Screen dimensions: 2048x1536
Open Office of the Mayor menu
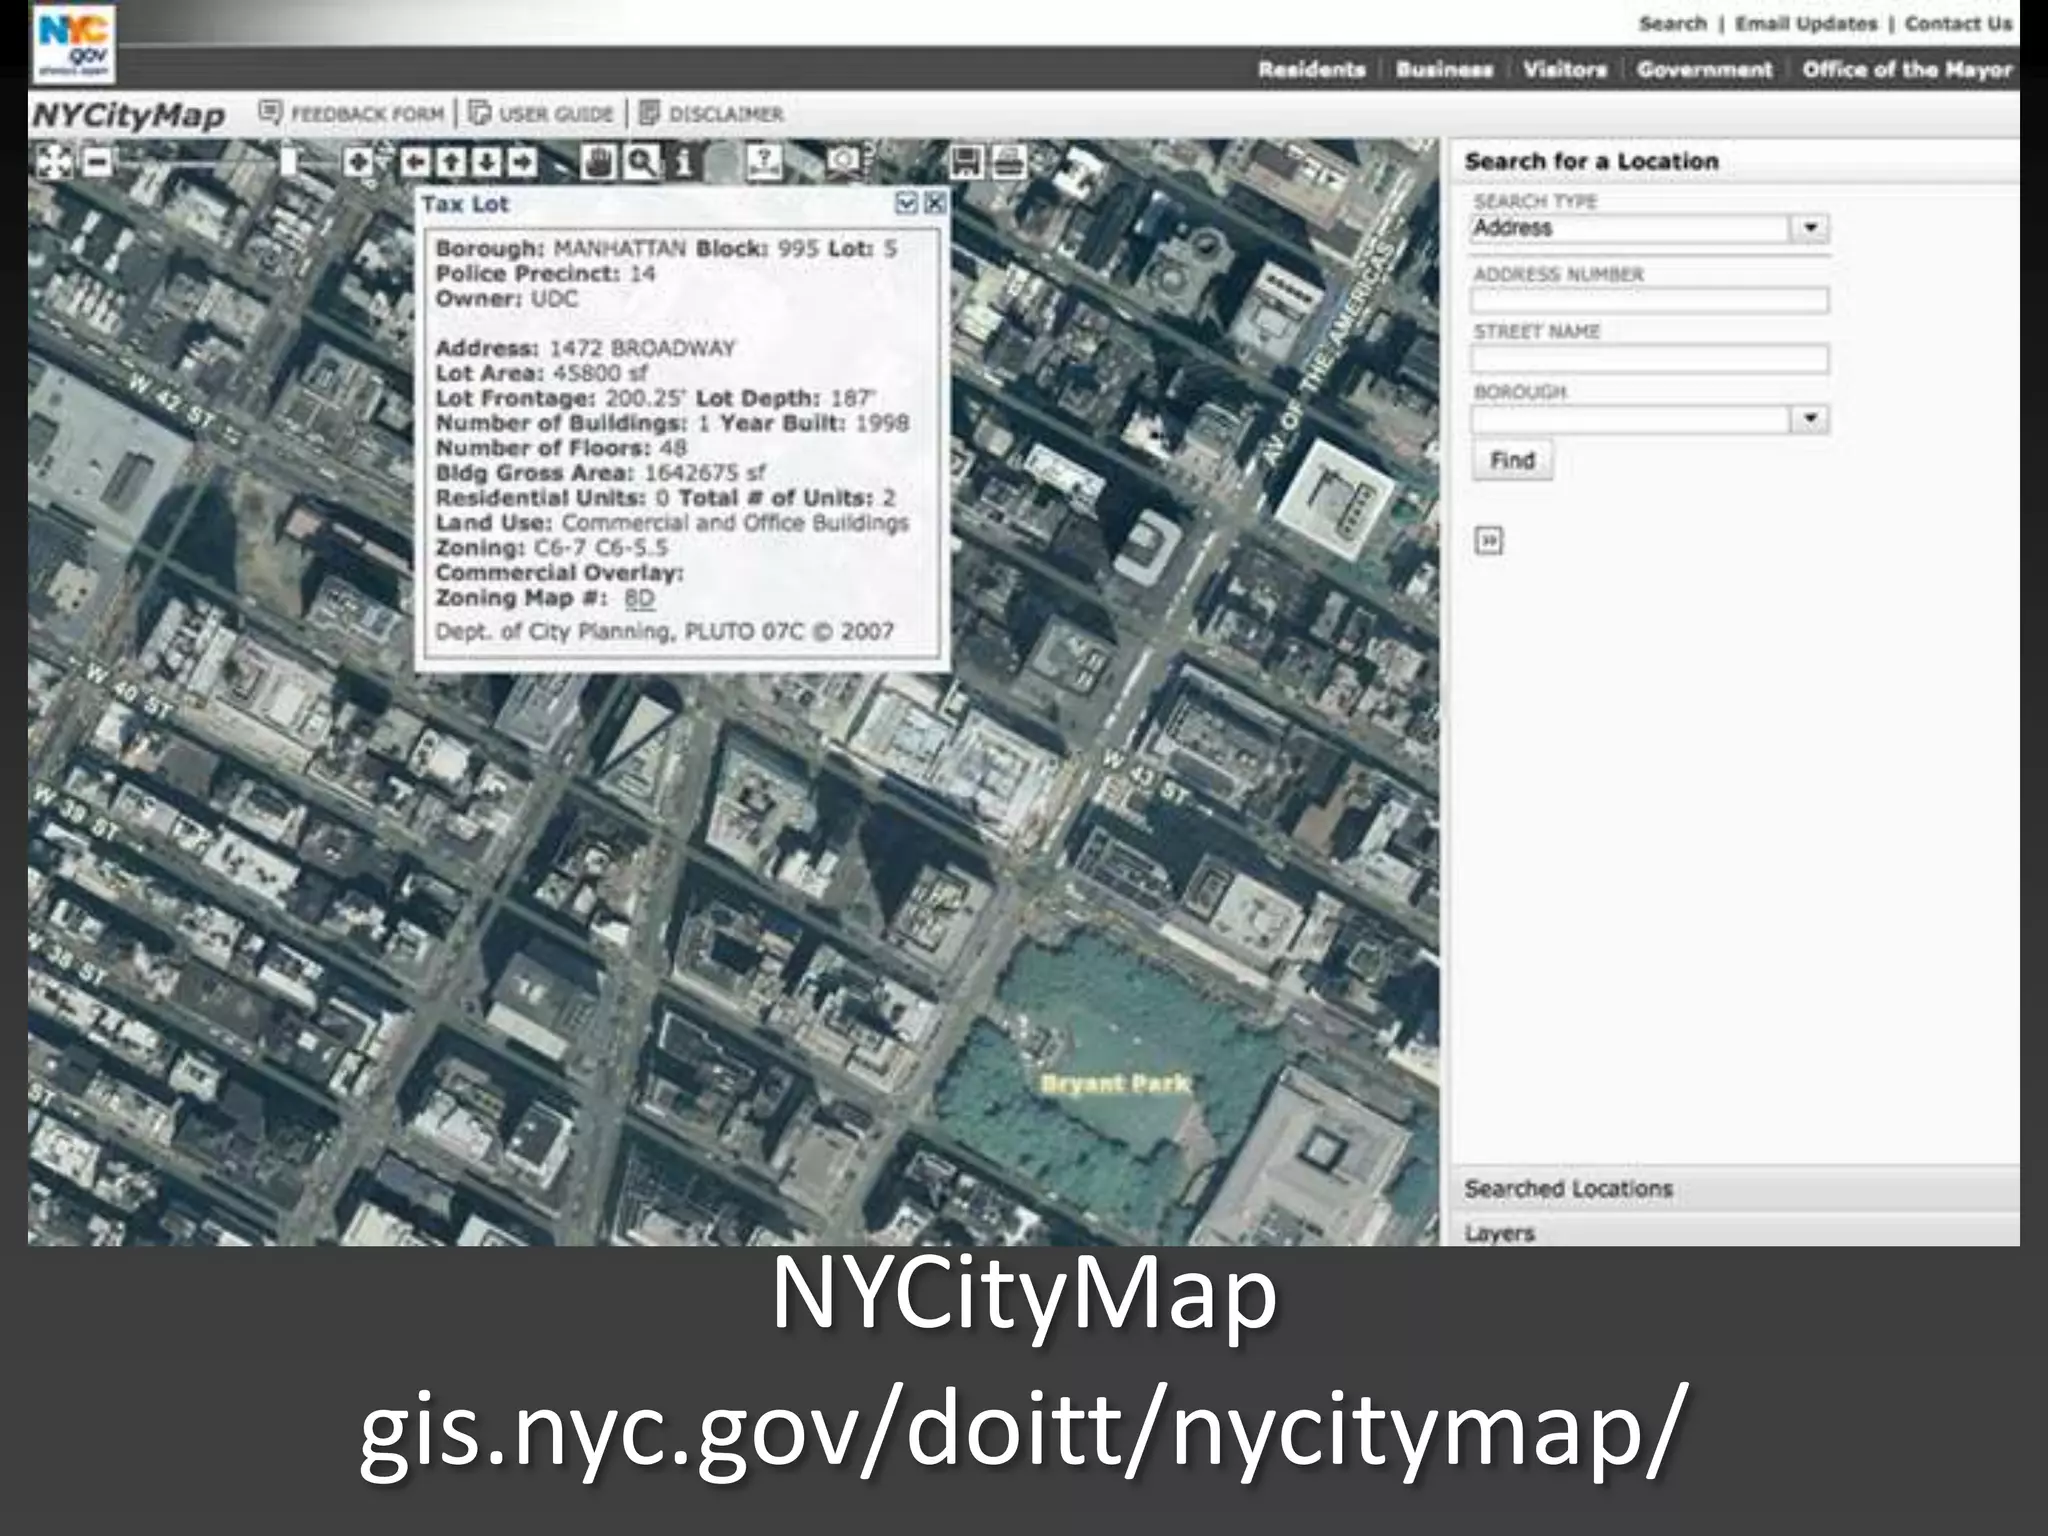coord(1907,70)
